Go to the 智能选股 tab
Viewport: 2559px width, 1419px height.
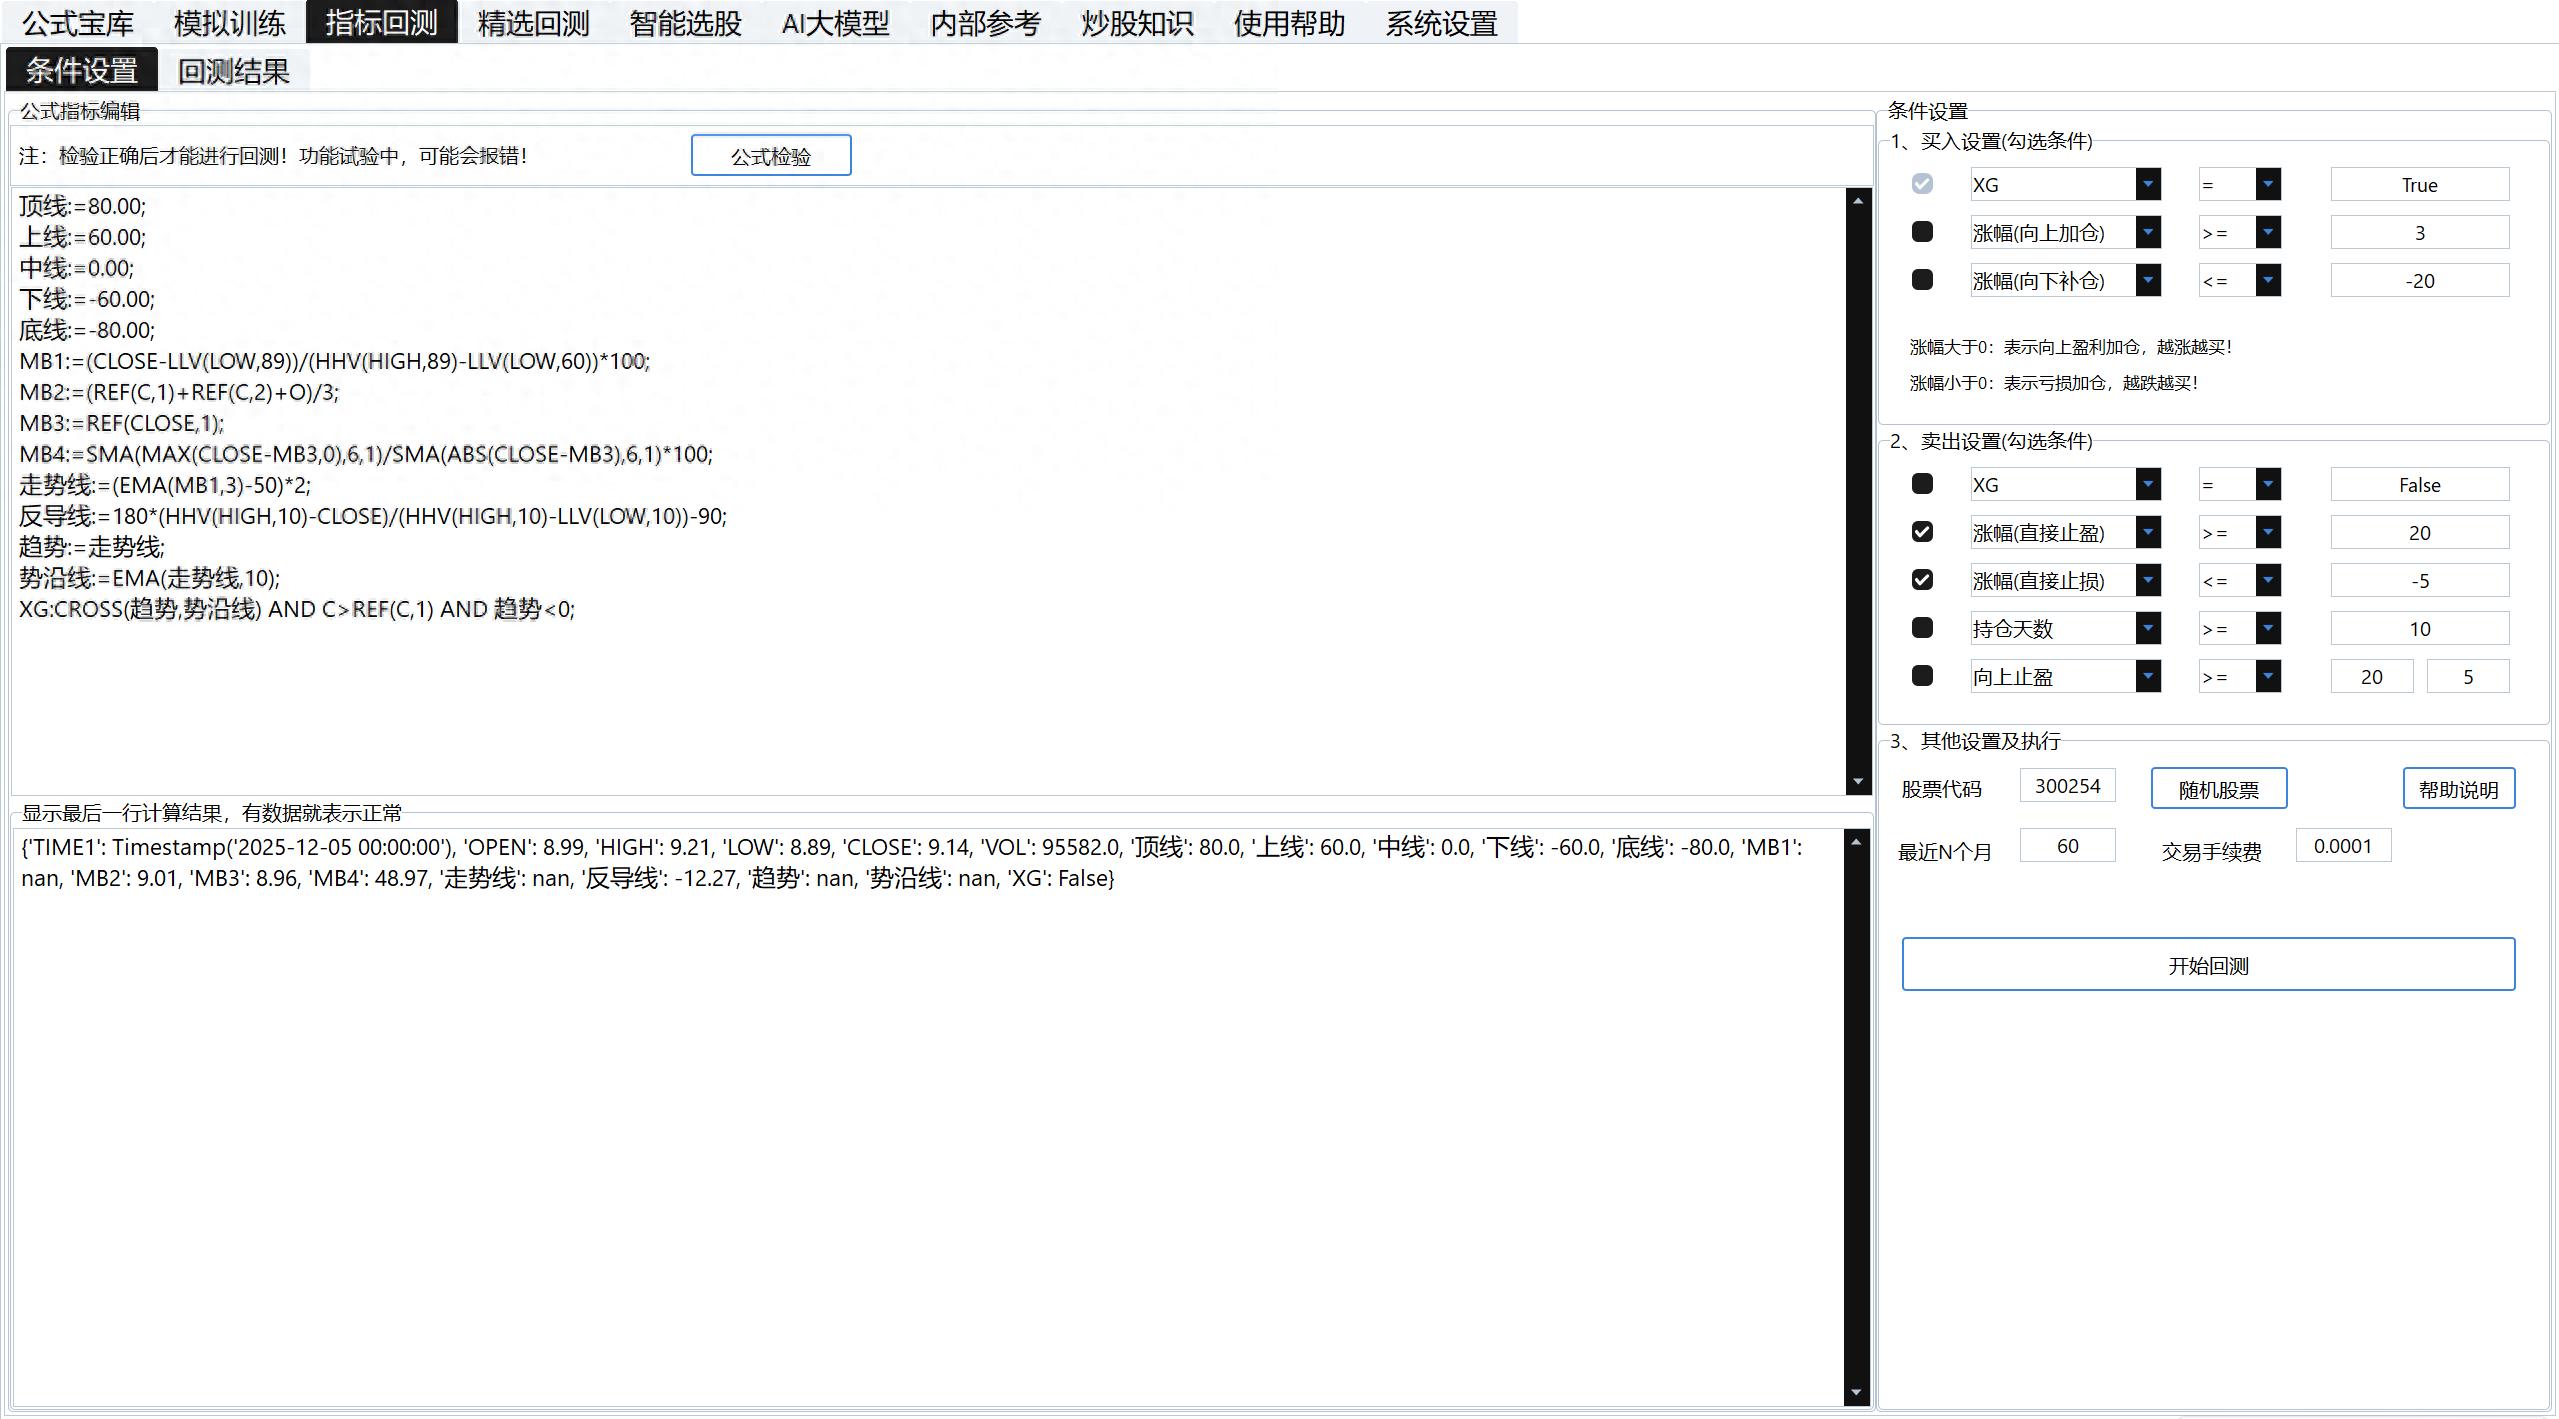[x=686, y=22]
